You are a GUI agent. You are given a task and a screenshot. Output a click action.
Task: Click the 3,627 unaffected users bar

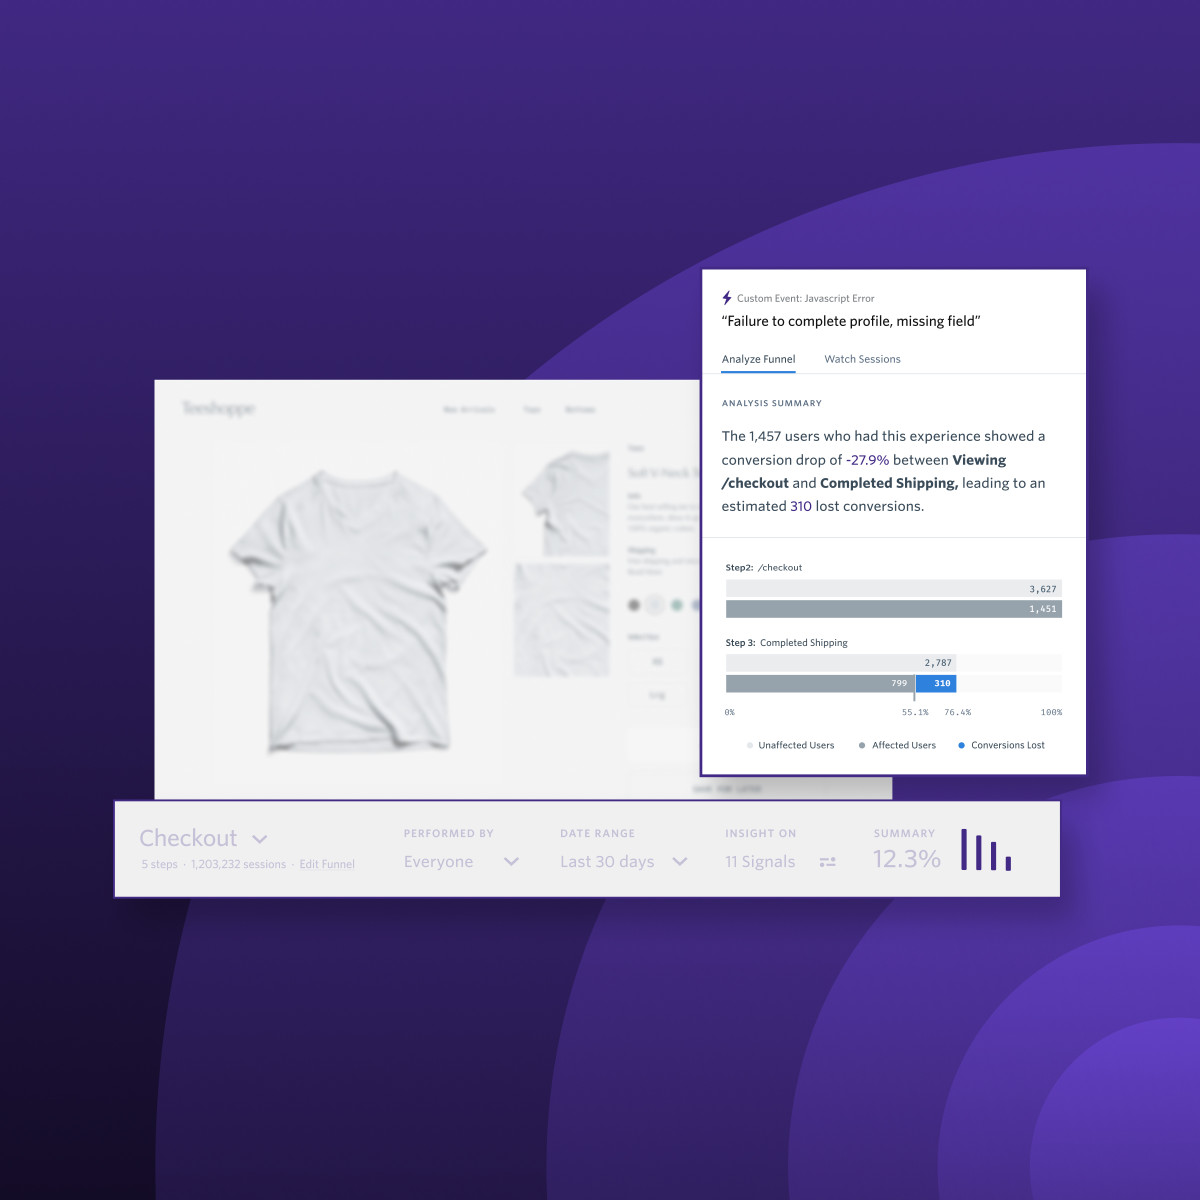(893, 589)
